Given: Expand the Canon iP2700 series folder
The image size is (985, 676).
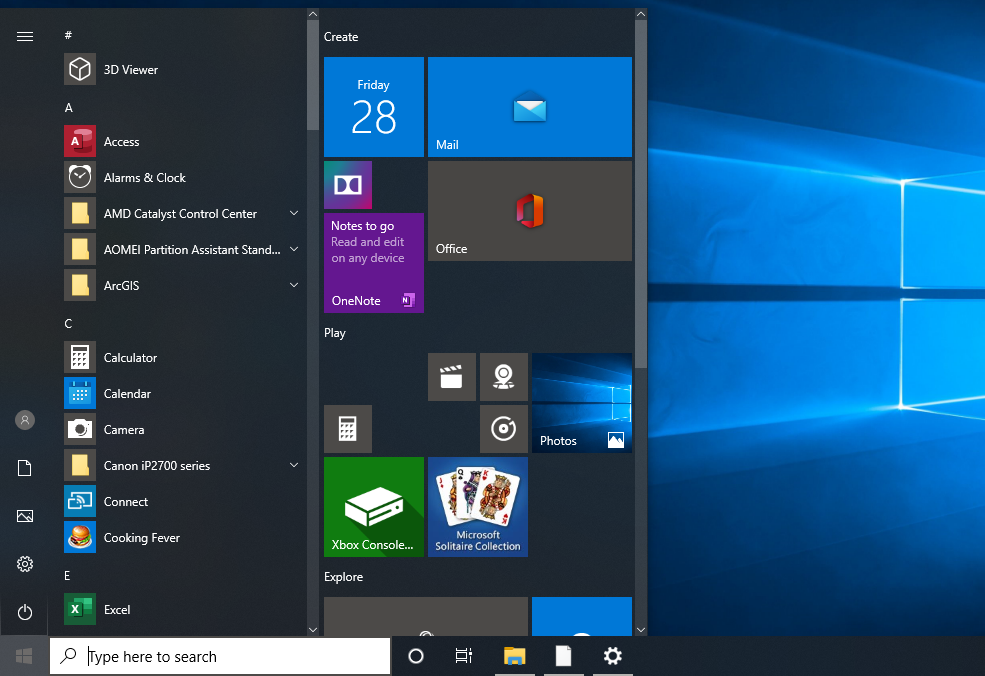Looking at the screenshot, I should 180,465.
